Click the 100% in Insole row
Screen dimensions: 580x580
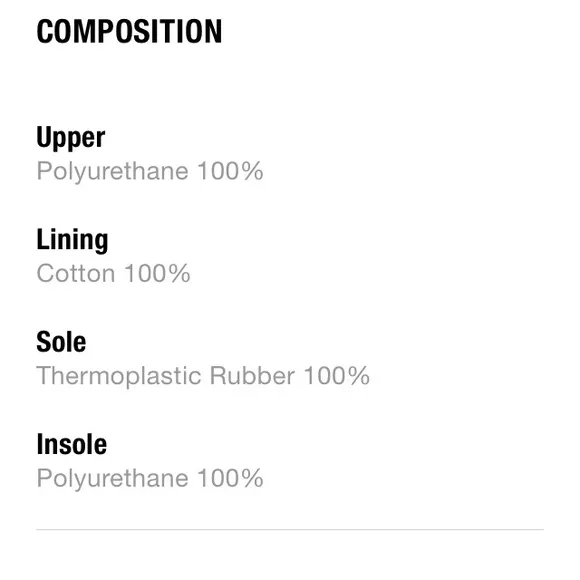coord(230,478)
